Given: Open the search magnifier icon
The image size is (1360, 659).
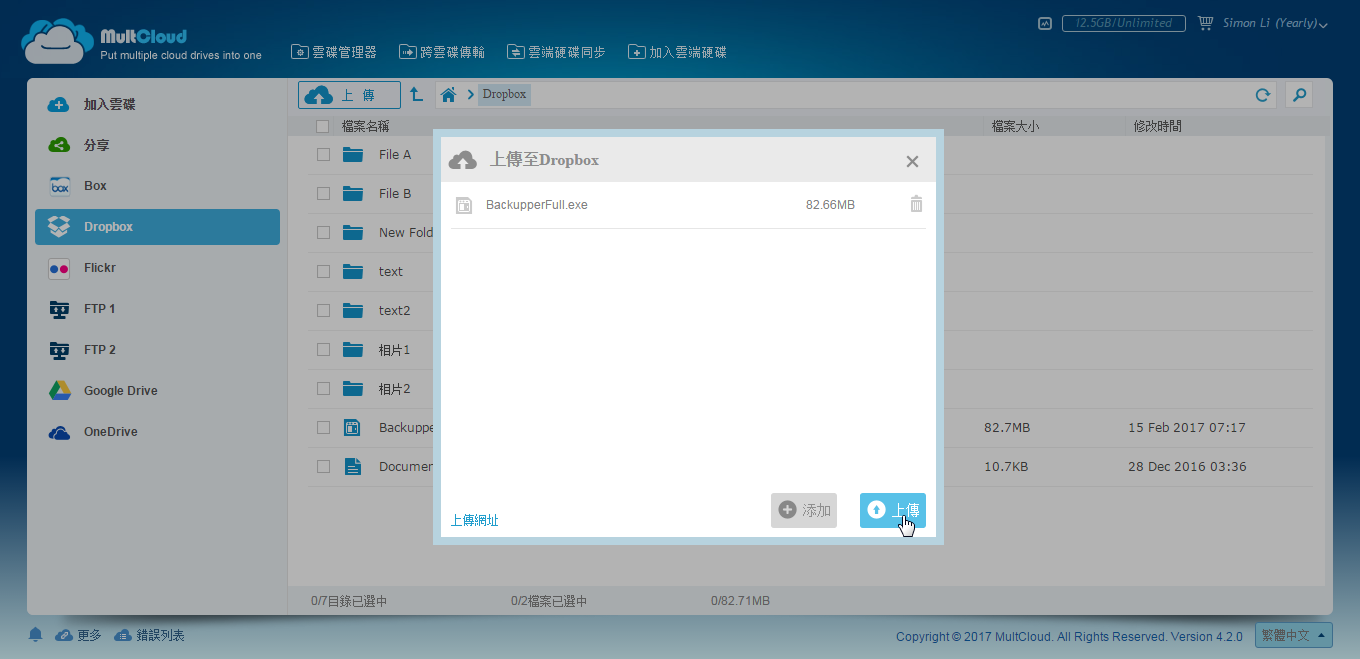Looking at the screenshot, I should 1299,95.
